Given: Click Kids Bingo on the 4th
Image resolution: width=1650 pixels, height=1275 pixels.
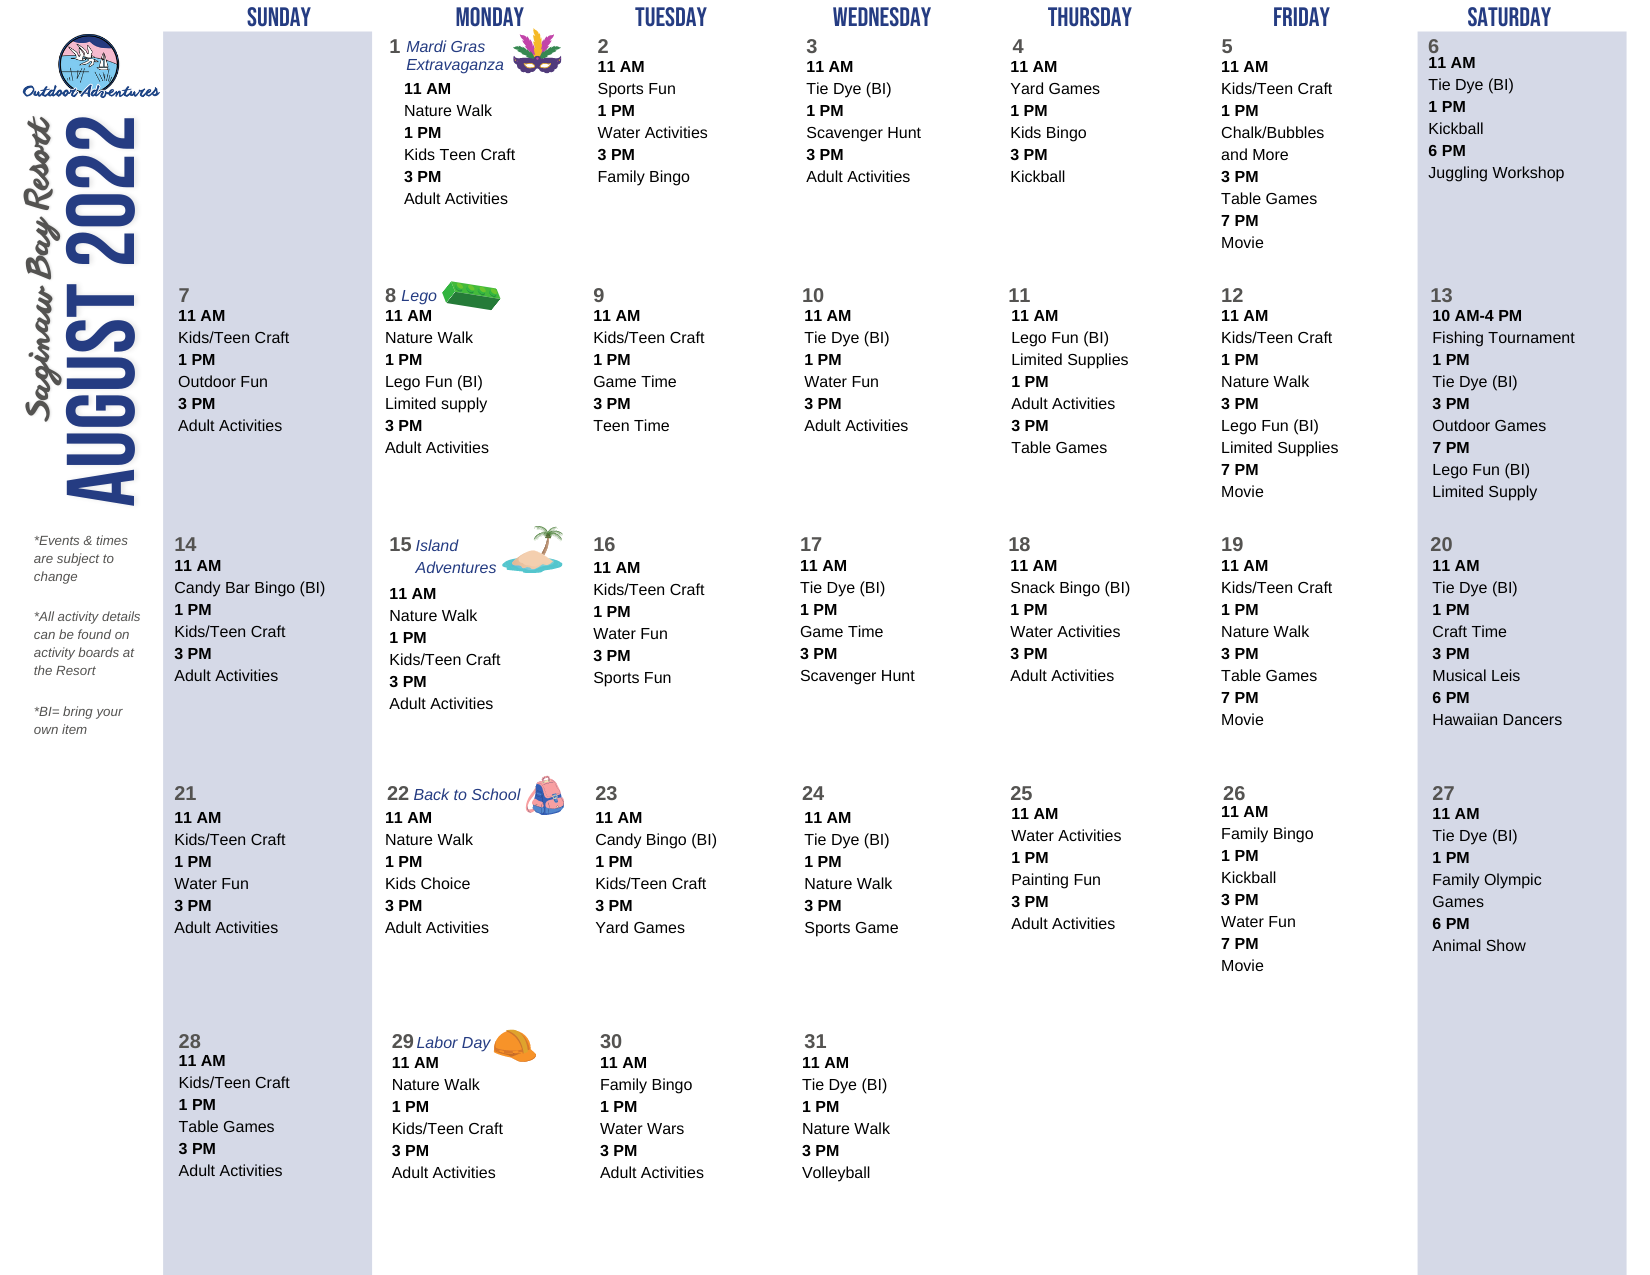Looking at the screenshot, I should pyautogui.click(x=1048, y=133).
